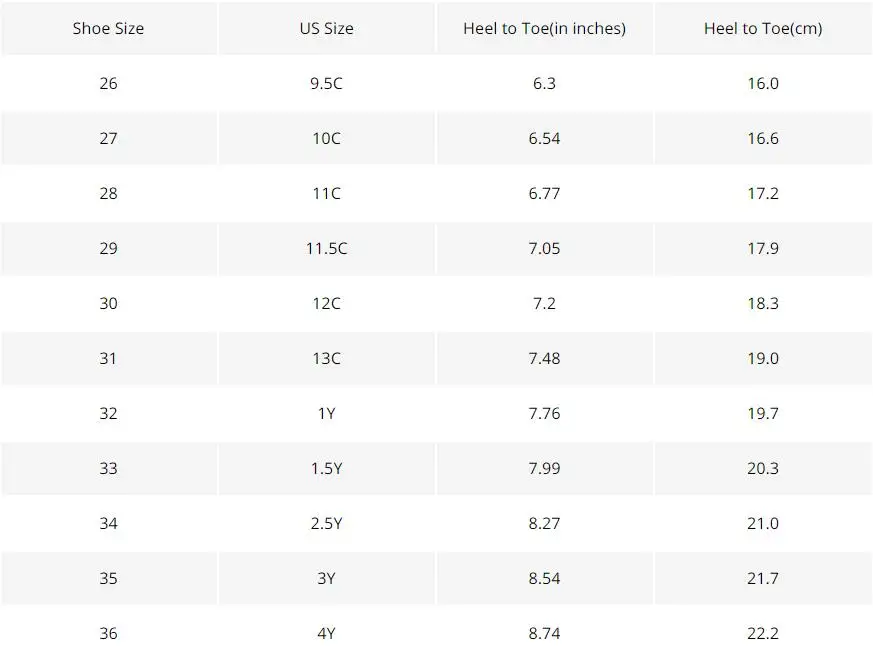Screen dimensions: 873x668
Task: Select the 22.2 cm value
Action: point(763,633)
